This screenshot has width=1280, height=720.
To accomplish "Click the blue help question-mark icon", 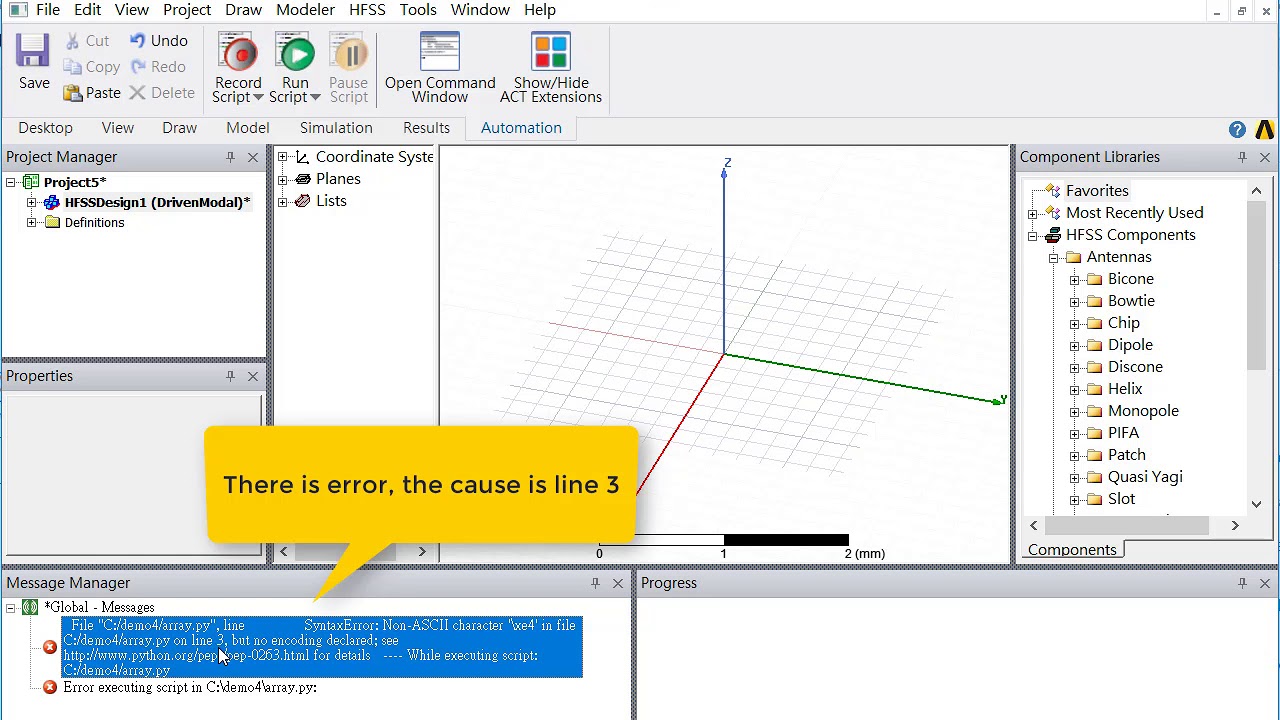I will point(1237,130).
